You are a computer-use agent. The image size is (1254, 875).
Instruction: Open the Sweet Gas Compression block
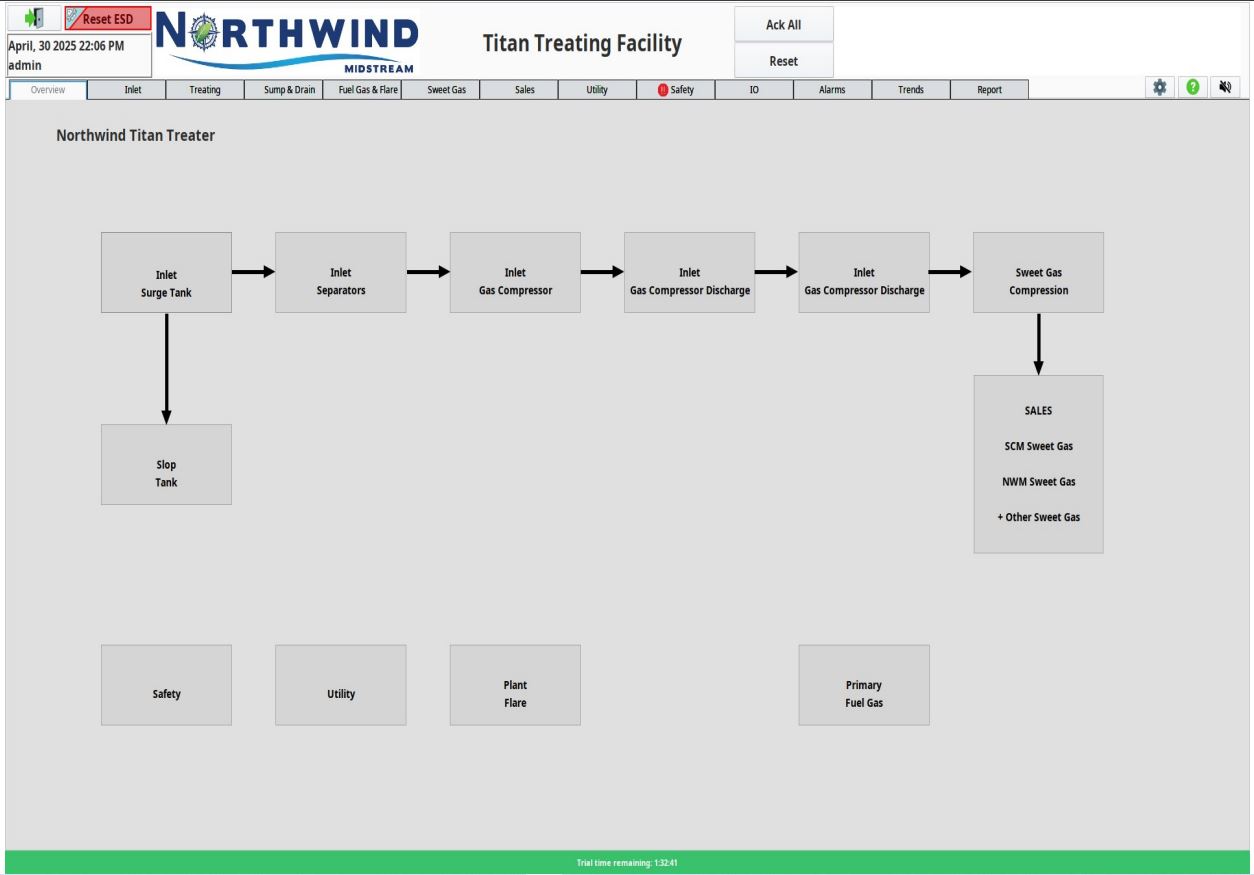(x=1038, y=273)
